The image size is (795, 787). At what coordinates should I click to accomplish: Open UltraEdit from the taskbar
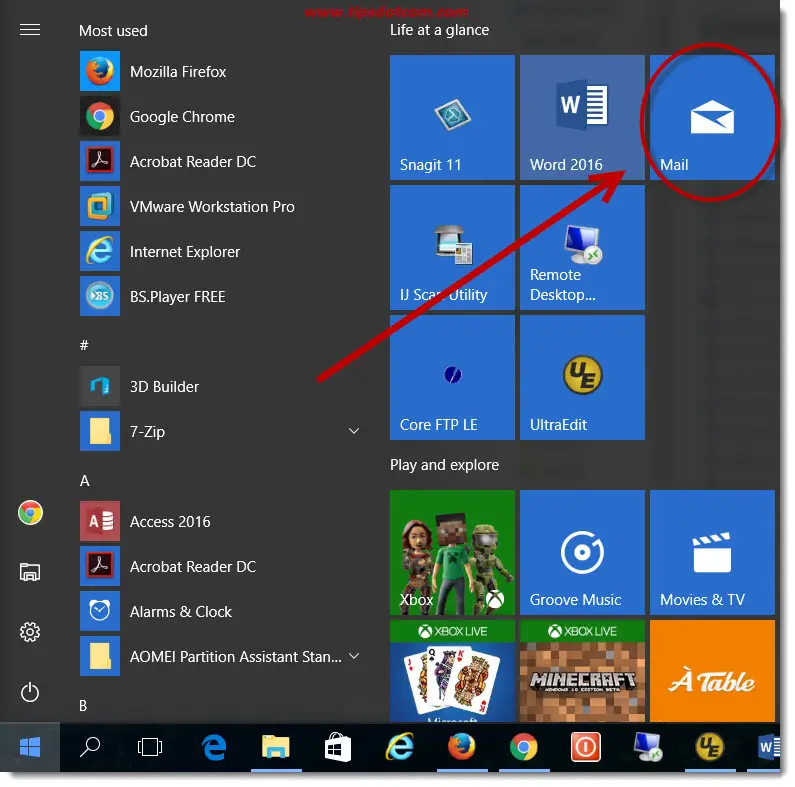click(709, 747)
